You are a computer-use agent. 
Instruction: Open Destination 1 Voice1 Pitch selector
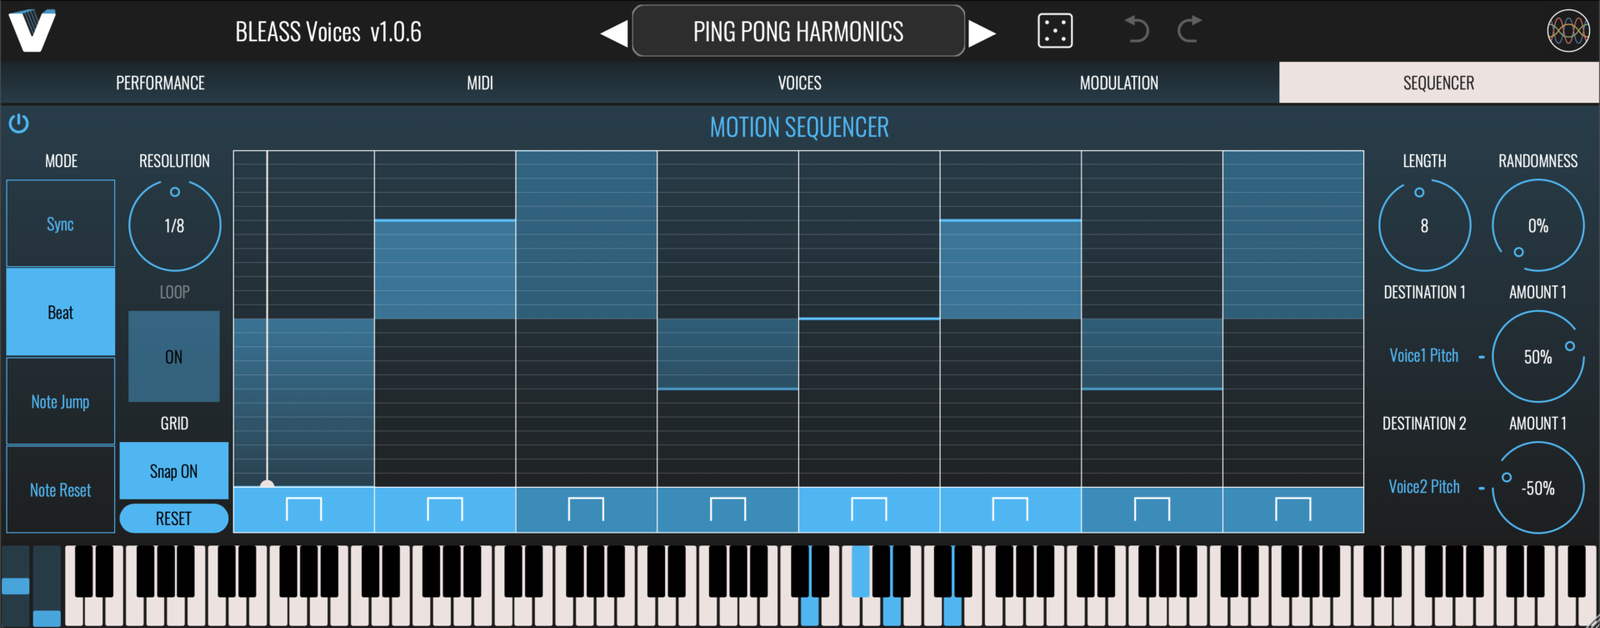click(x=1423, y=356)
